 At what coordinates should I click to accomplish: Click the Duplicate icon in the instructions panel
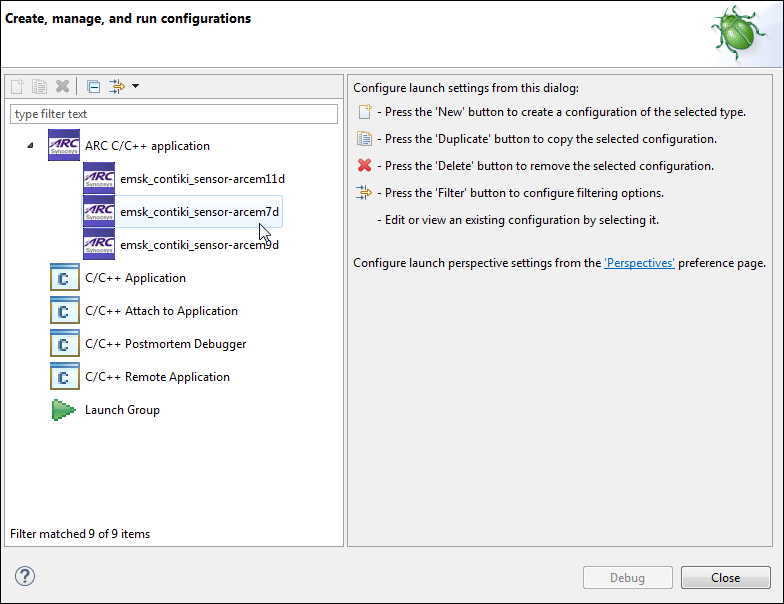point(364,138)
